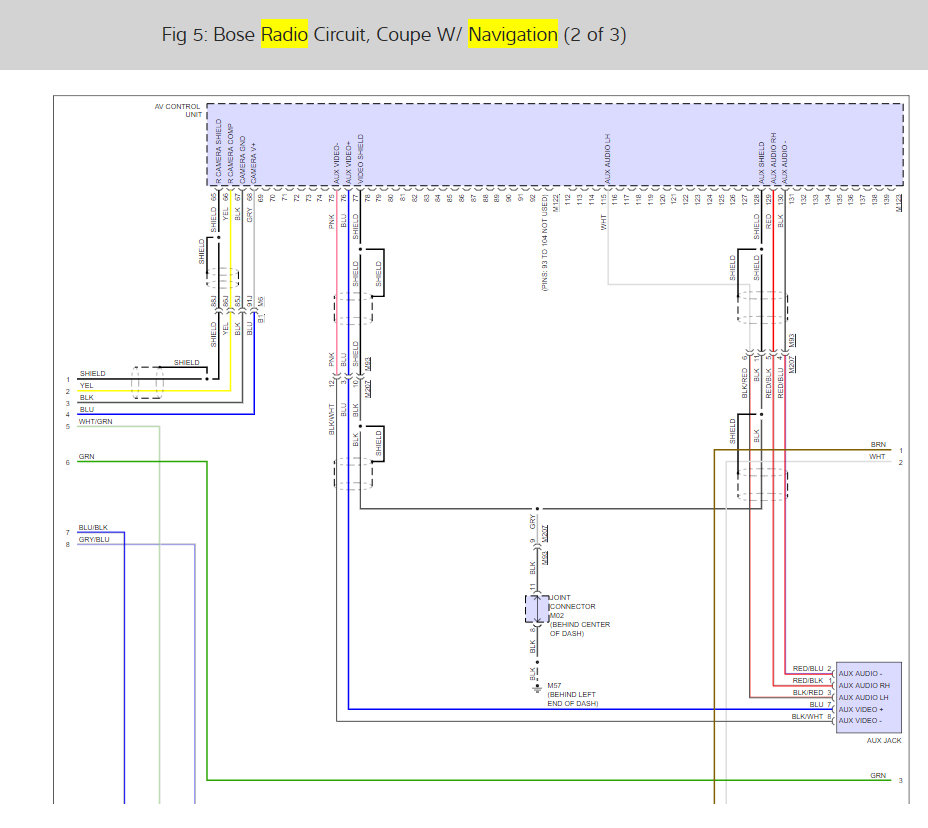Click the BLU/BLK wire label
Screen dimensions: 928x828
[93, 527]
